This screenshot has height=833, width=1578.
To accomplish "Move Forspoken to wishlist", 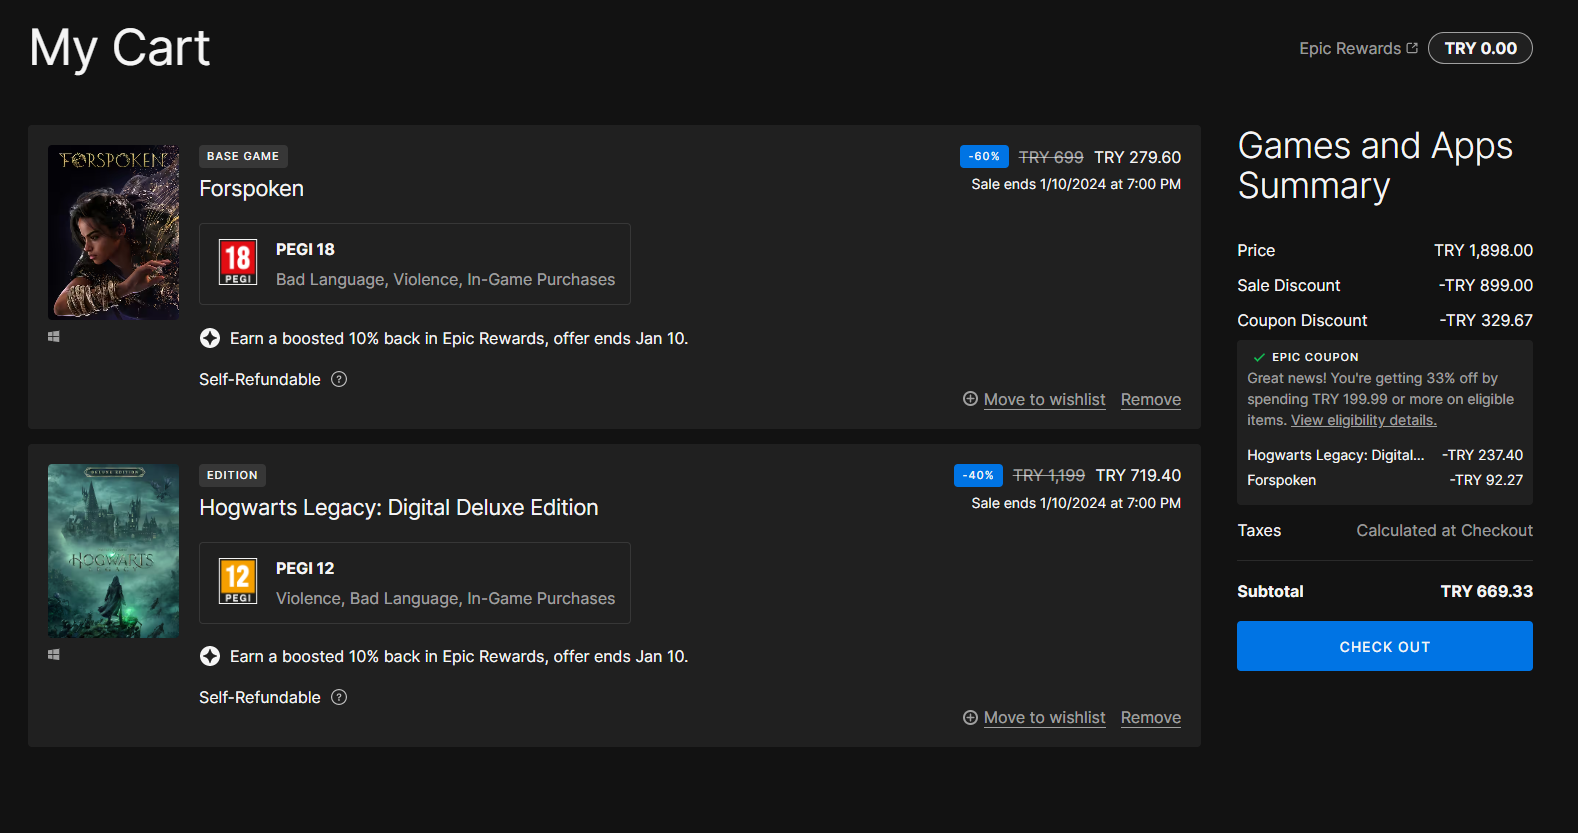I will click(x=1045, y=399).
